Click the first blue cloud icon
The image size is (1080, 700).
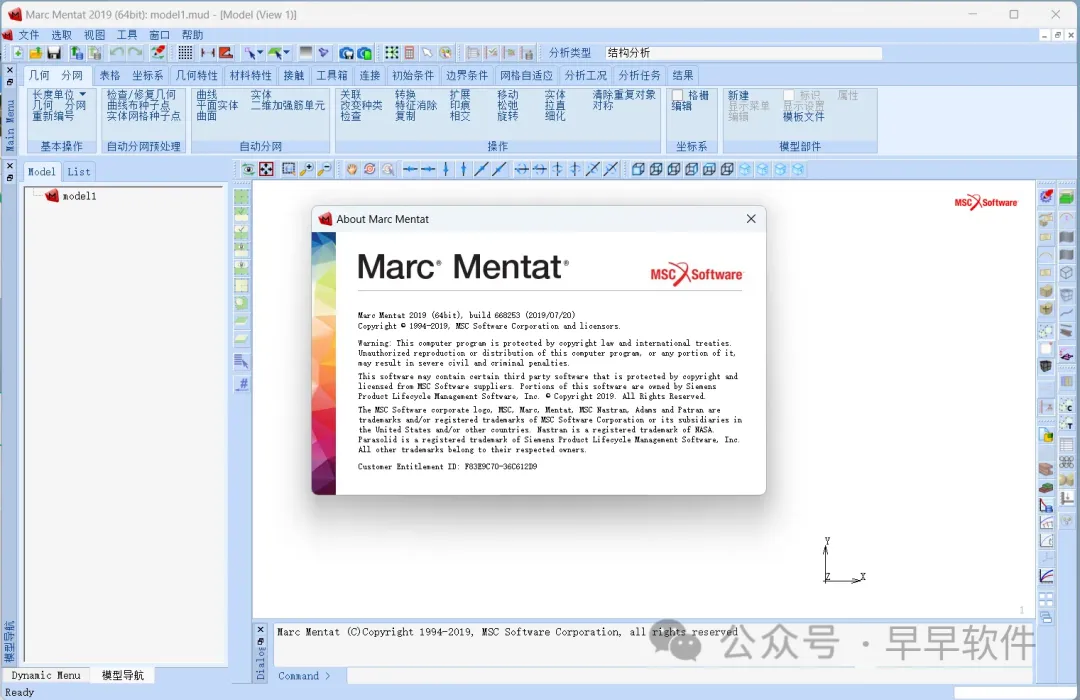(346, 53)
